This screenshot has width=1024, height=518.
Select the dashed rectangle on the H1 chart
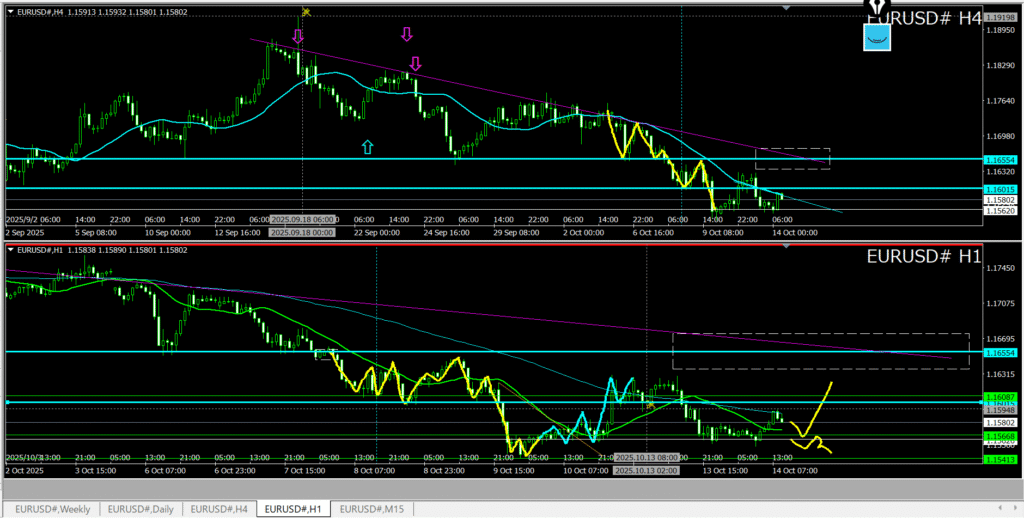pyautogui.click(x=820, y=334)
